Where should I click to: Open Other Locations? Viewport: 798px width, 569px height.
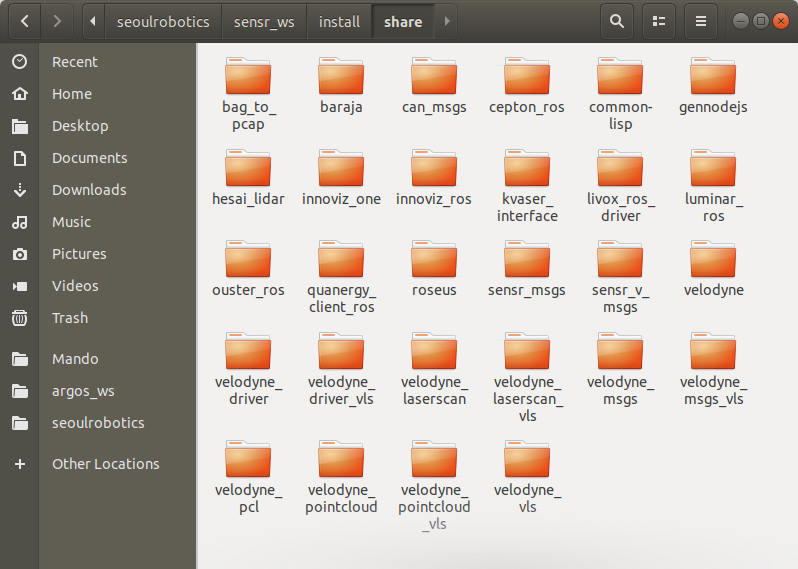pos(98,464)
